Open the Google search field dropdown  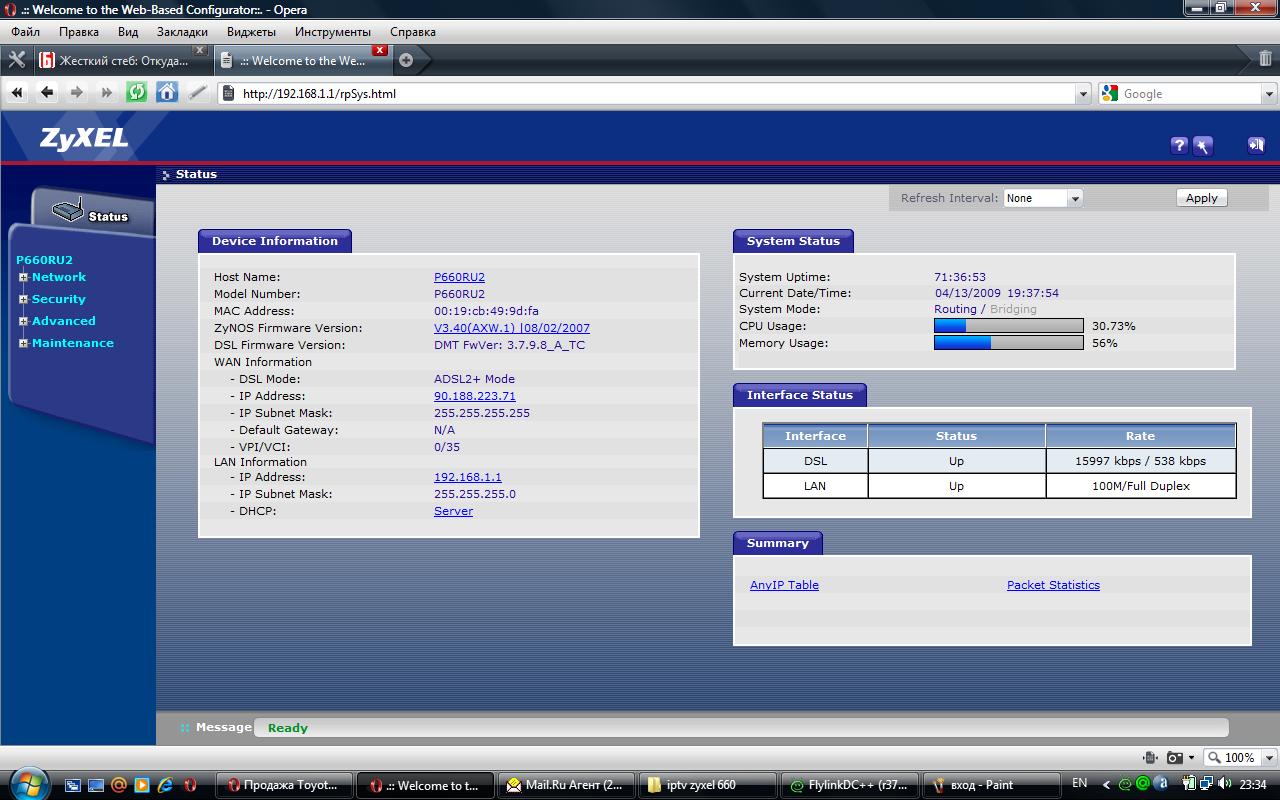click(x=1270, y=93)
